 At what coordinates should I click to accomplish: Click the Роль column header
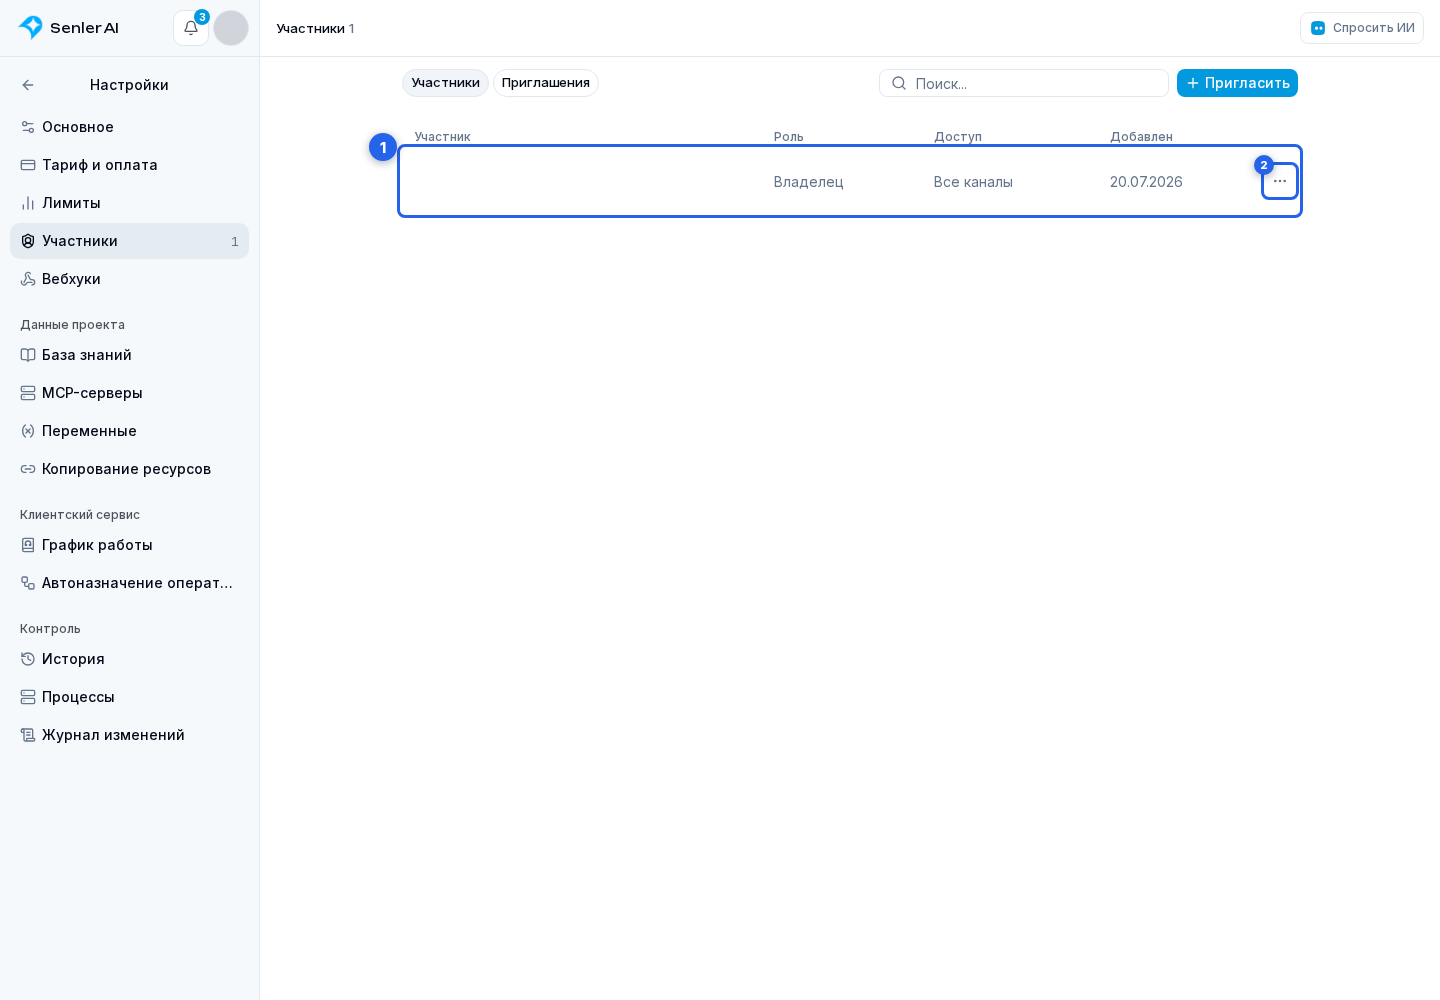click(x=789, y=137)
